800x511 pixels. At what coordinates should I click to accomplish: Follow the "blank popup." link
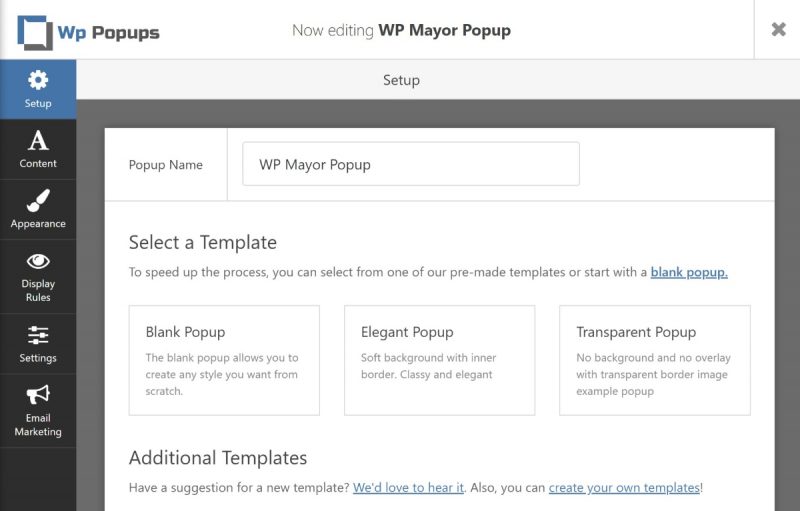(689, 272)
